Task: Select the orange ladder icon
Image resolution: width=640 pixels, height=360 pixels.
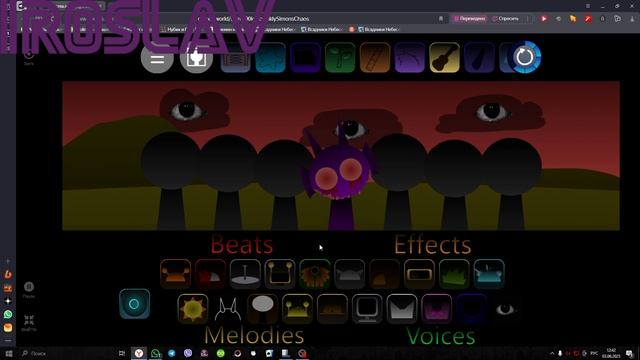Action: [375, 58]
